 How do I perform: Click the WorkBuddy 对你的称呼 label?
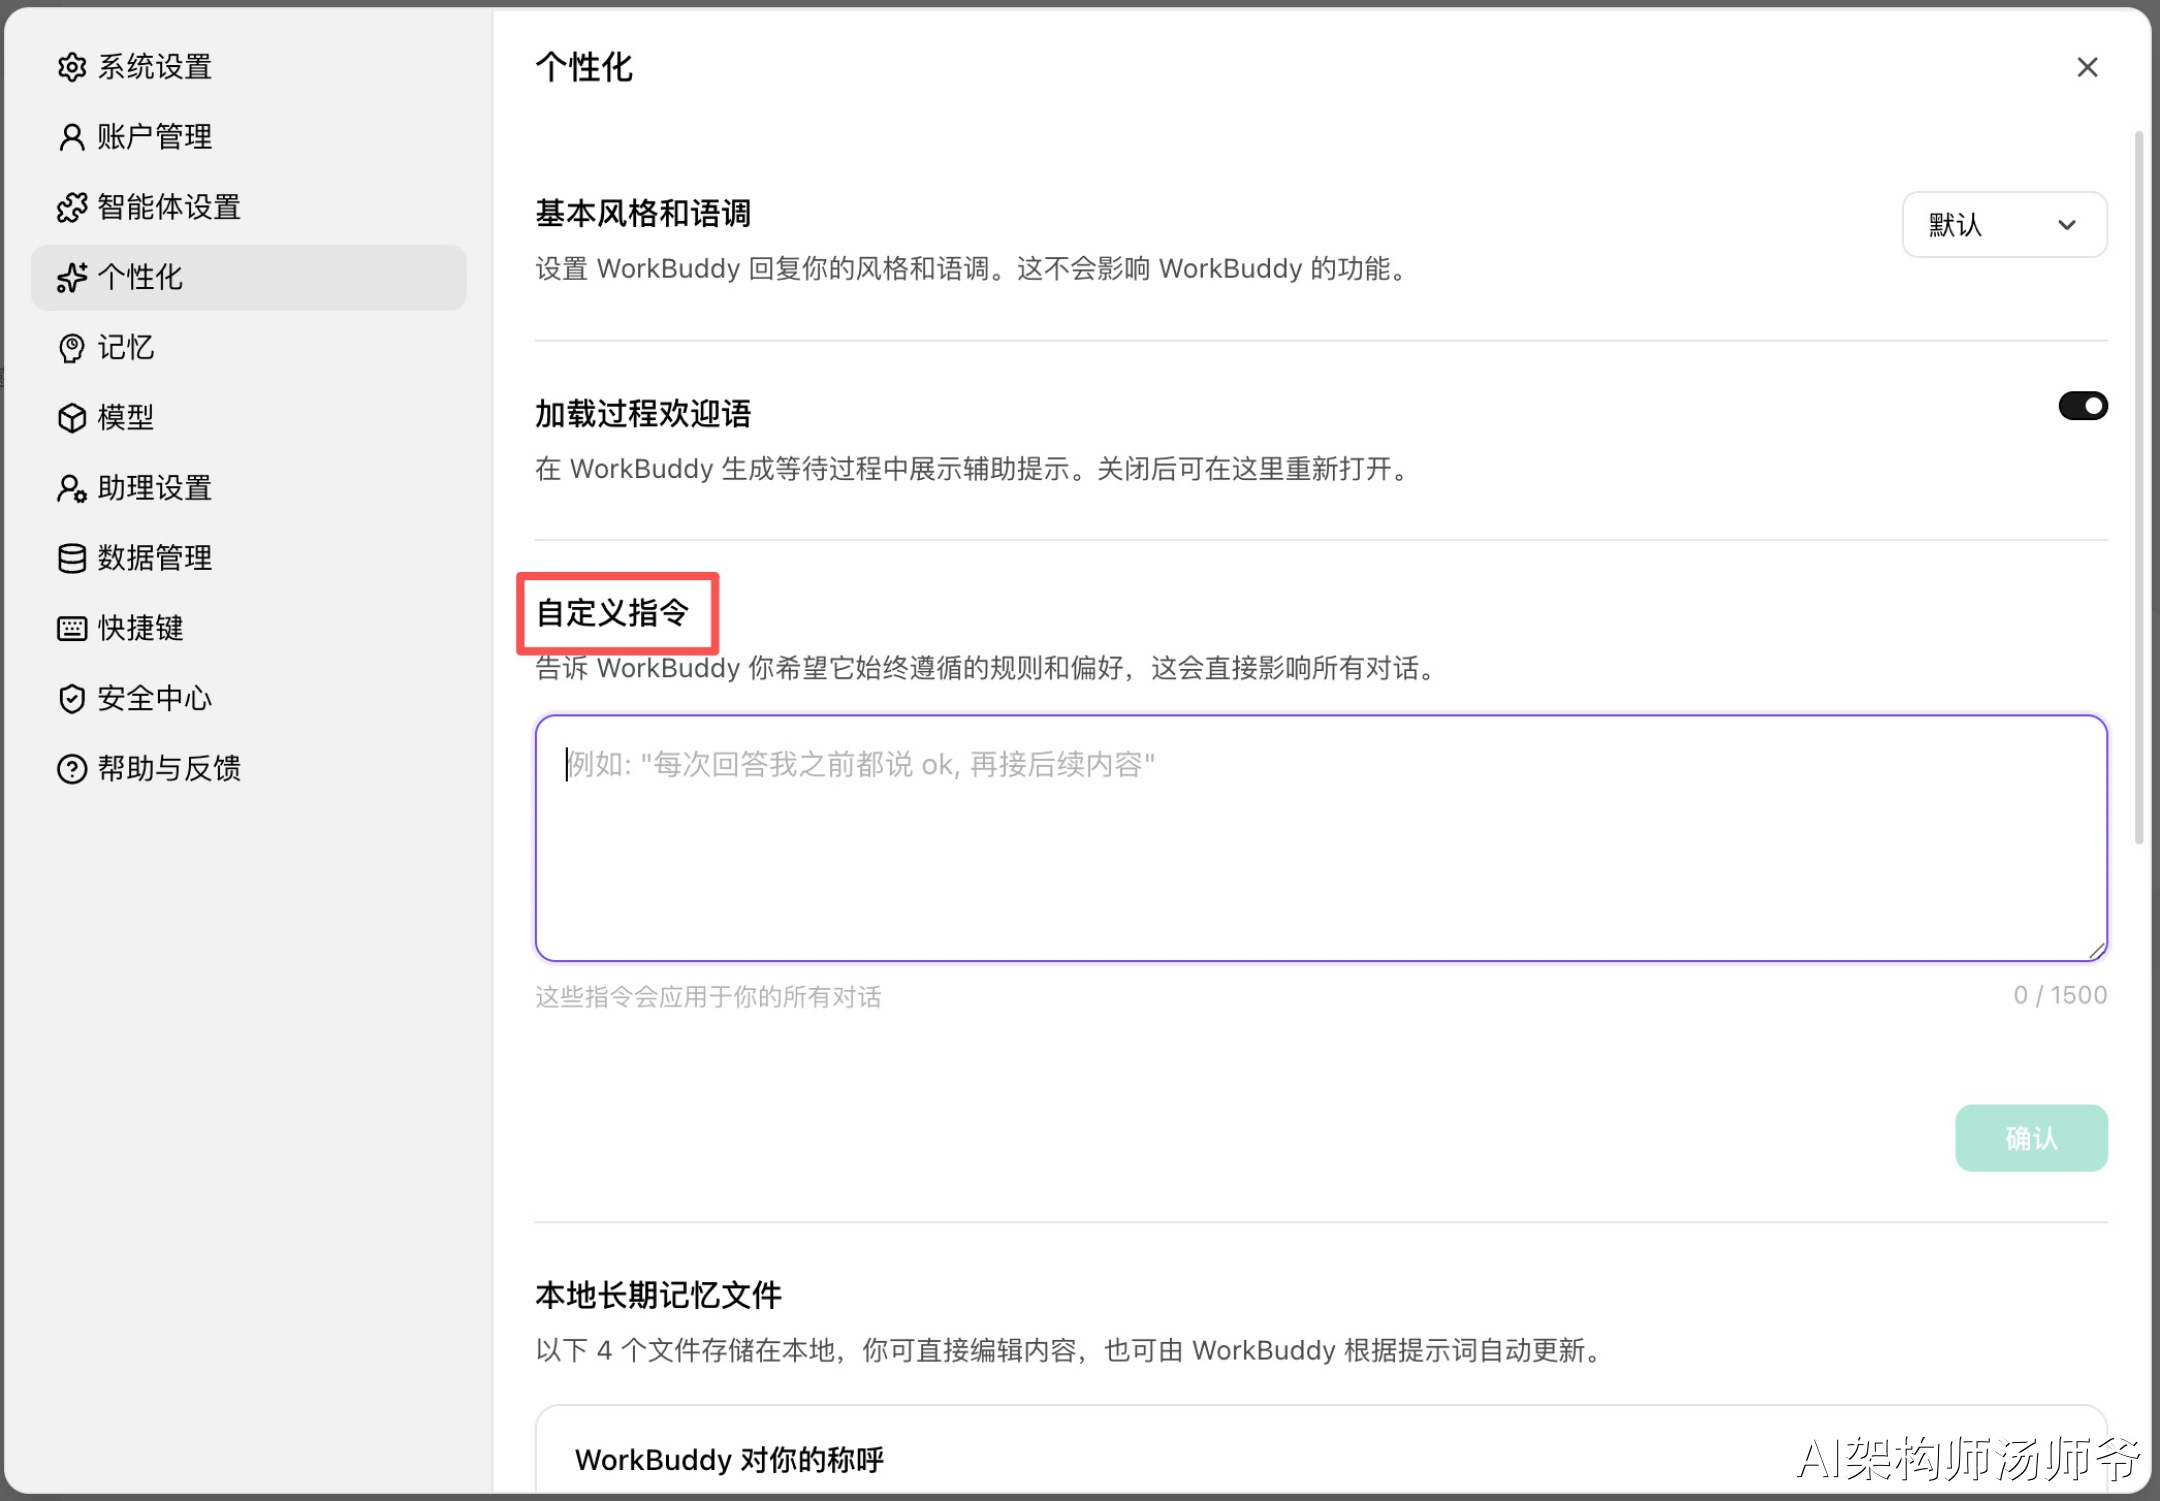pos(729,1460)
